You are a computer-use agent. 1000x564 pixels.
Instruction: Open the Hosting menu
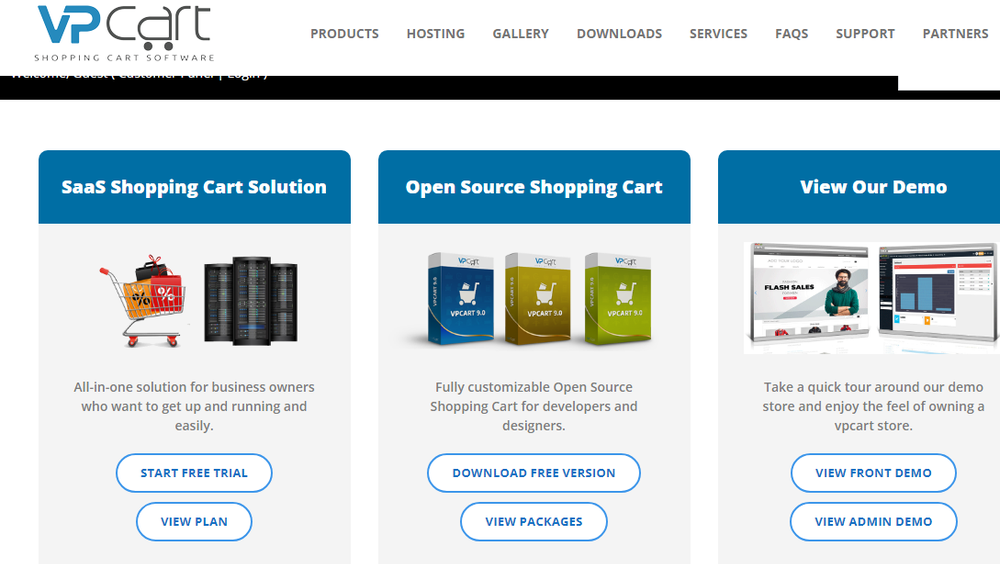click(436, 34)
